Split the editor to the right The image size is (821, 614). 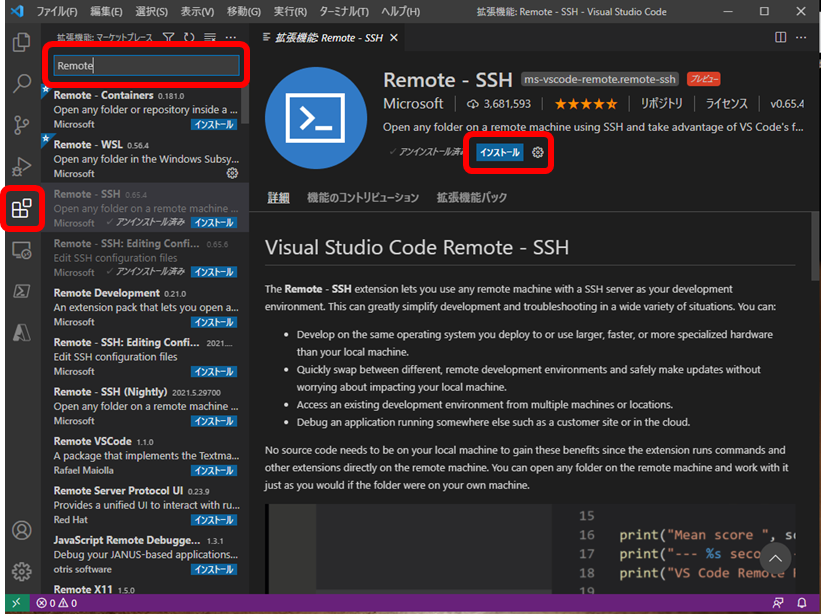780,37
